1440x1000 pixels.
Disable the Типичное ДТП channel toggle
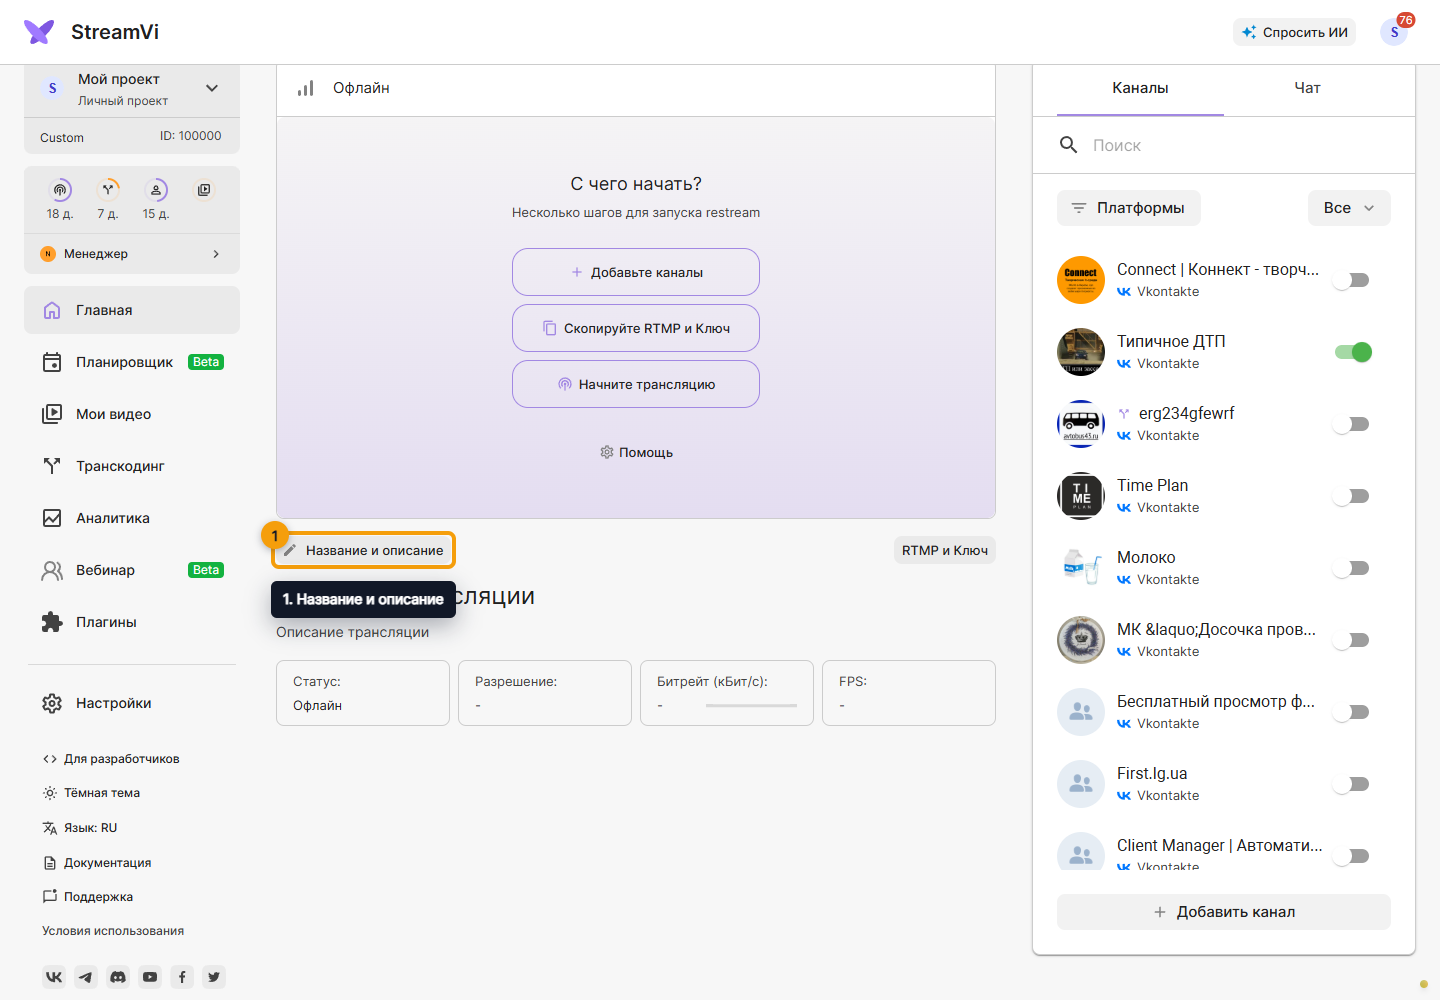pyautogui.click(x=1353, y=352)
